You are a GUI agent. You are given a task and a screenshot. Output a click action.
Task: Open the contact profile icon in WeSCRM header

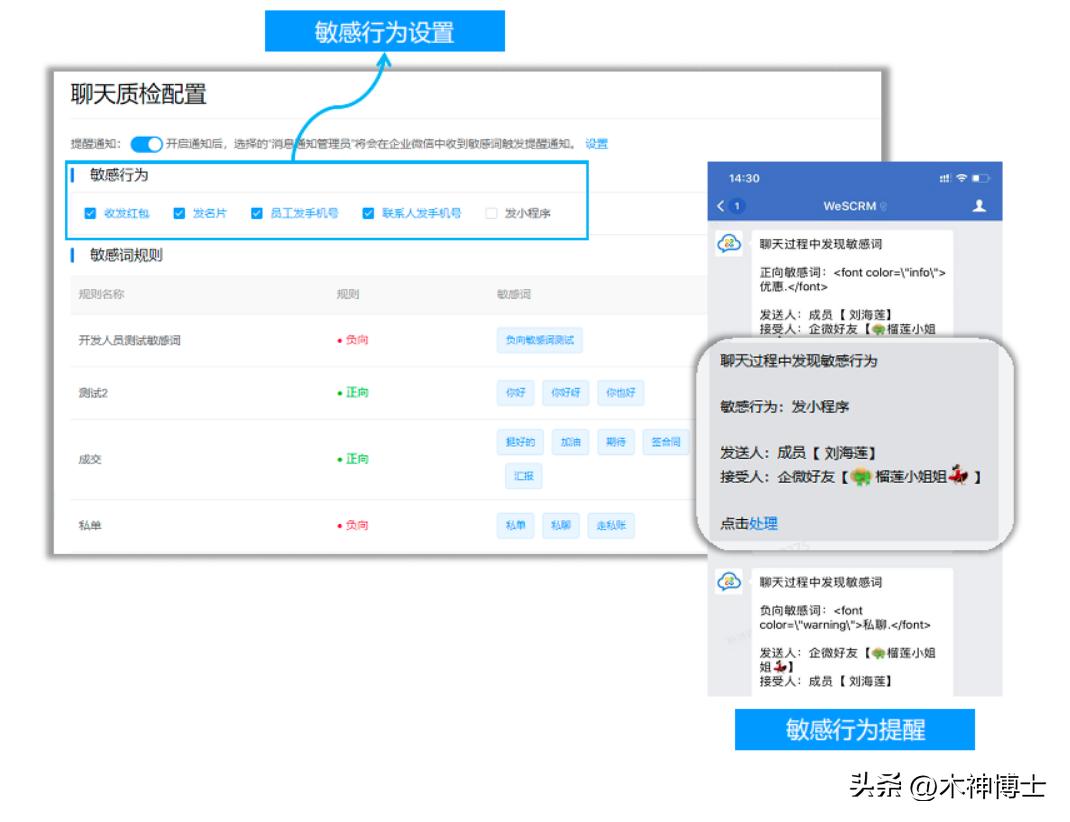[x=981, y=204]
